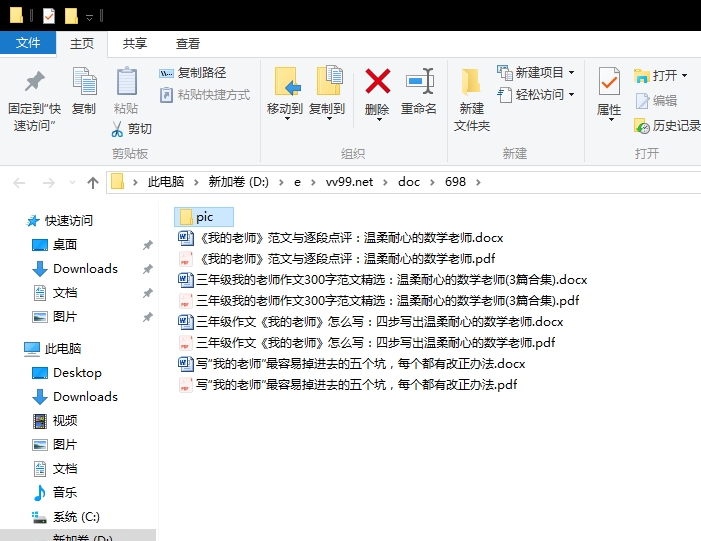Click title bar properties check icon

coord(49,16)
